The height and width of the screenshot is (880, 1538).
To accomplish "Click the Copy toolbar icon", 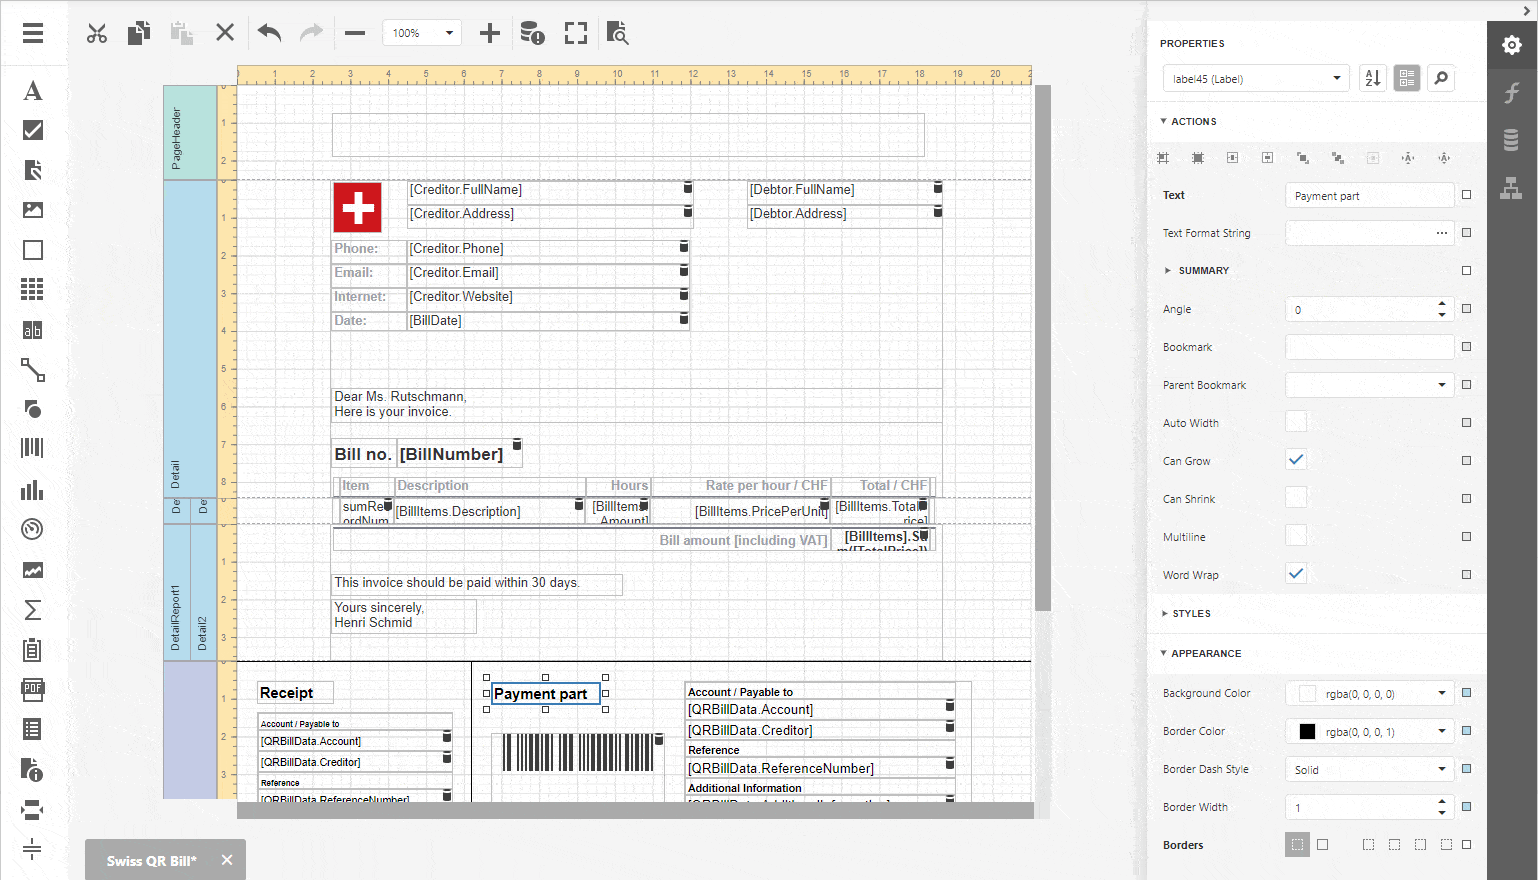I will point(139,33).
